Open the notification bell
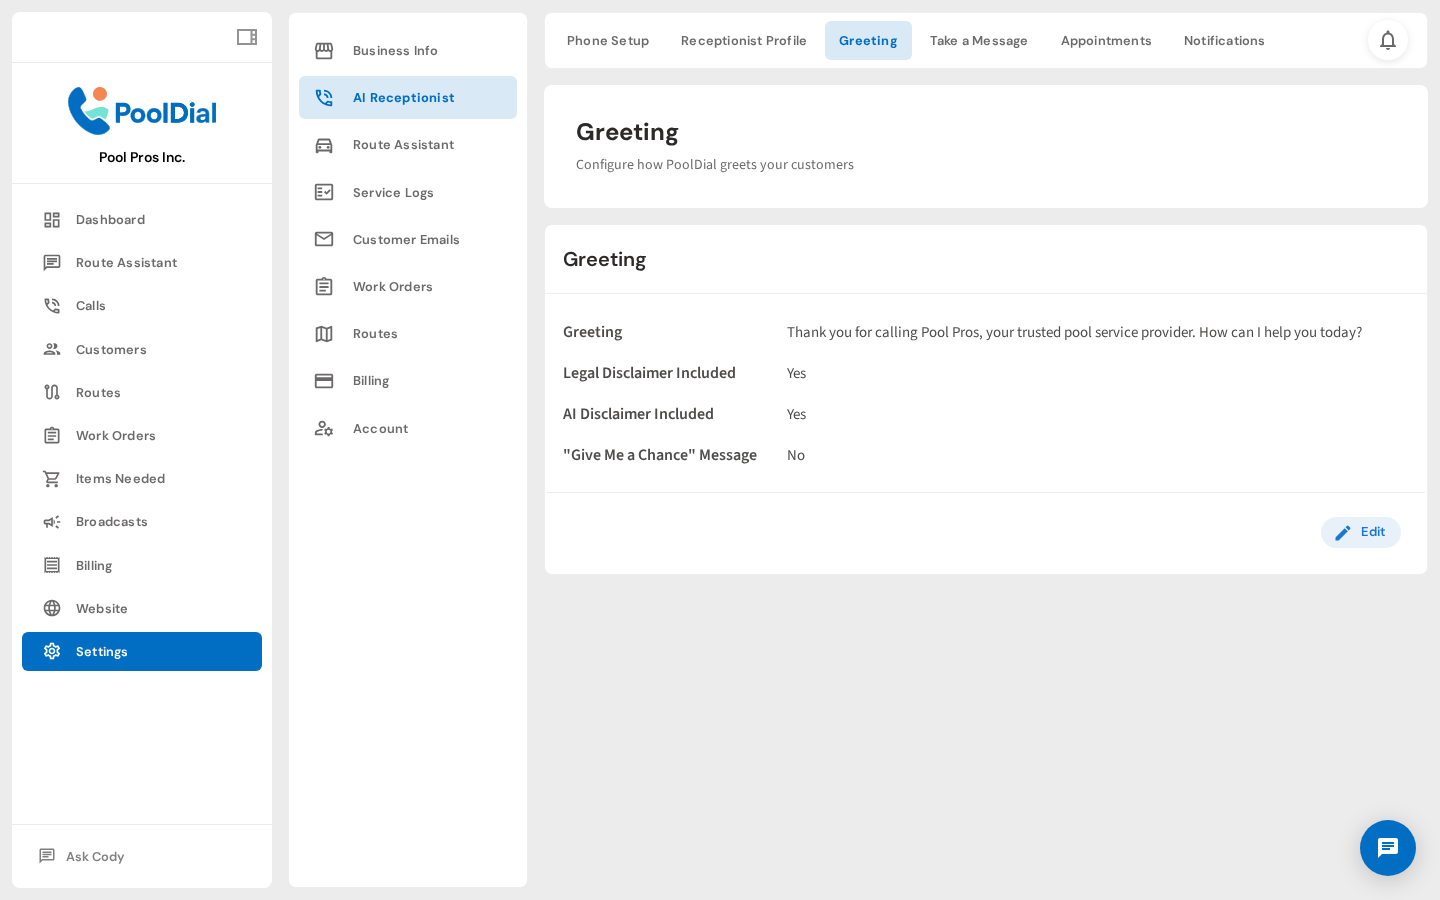Screen dimensions: 1440x900 tap(1388, 40)
